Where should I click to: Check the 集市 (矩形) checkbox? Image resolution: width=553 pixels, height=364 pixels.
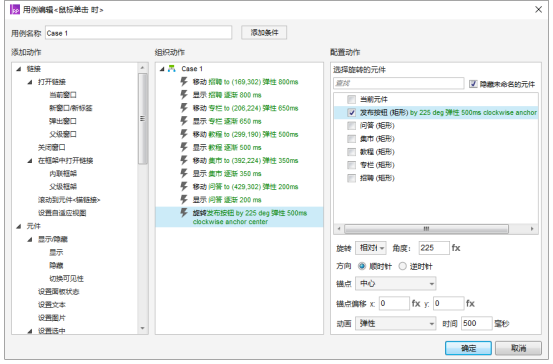point(351,139)
